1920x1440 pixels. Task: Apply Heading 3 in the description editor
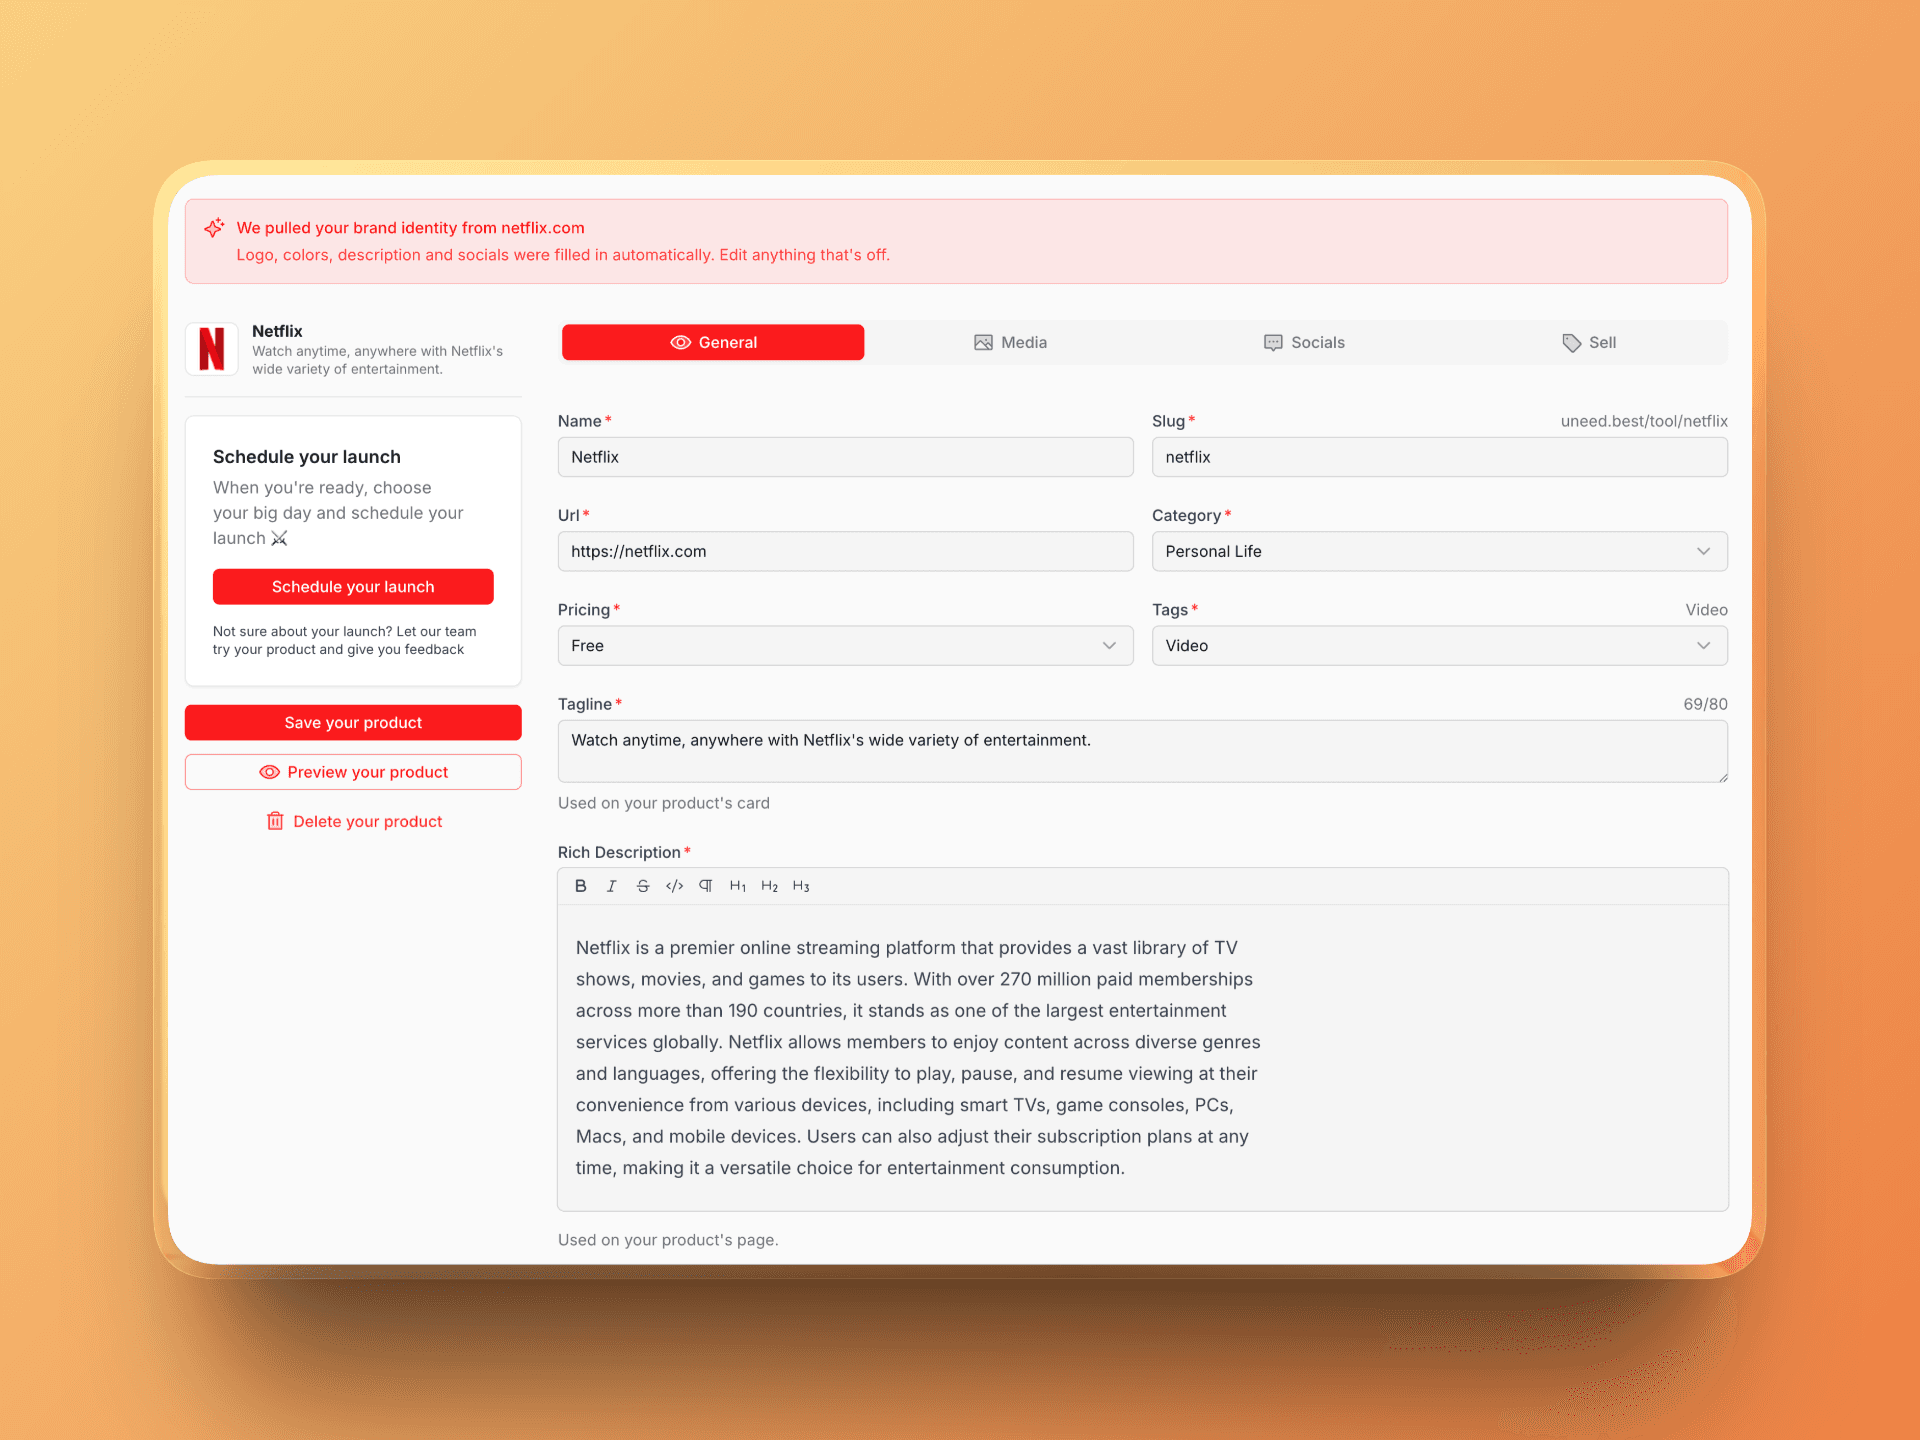800,886
